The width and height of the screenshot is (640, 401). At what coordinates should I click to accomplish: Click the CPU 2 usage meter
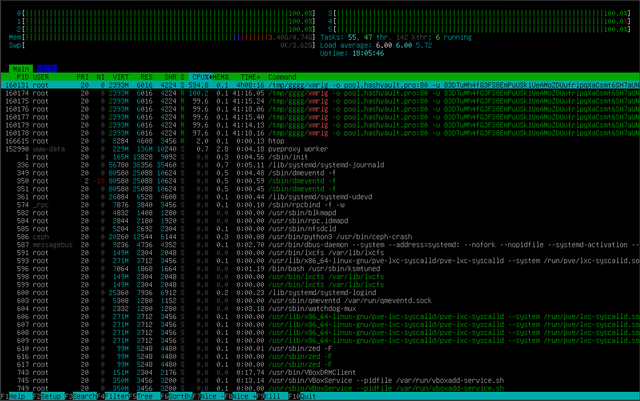tap(166, 29)
